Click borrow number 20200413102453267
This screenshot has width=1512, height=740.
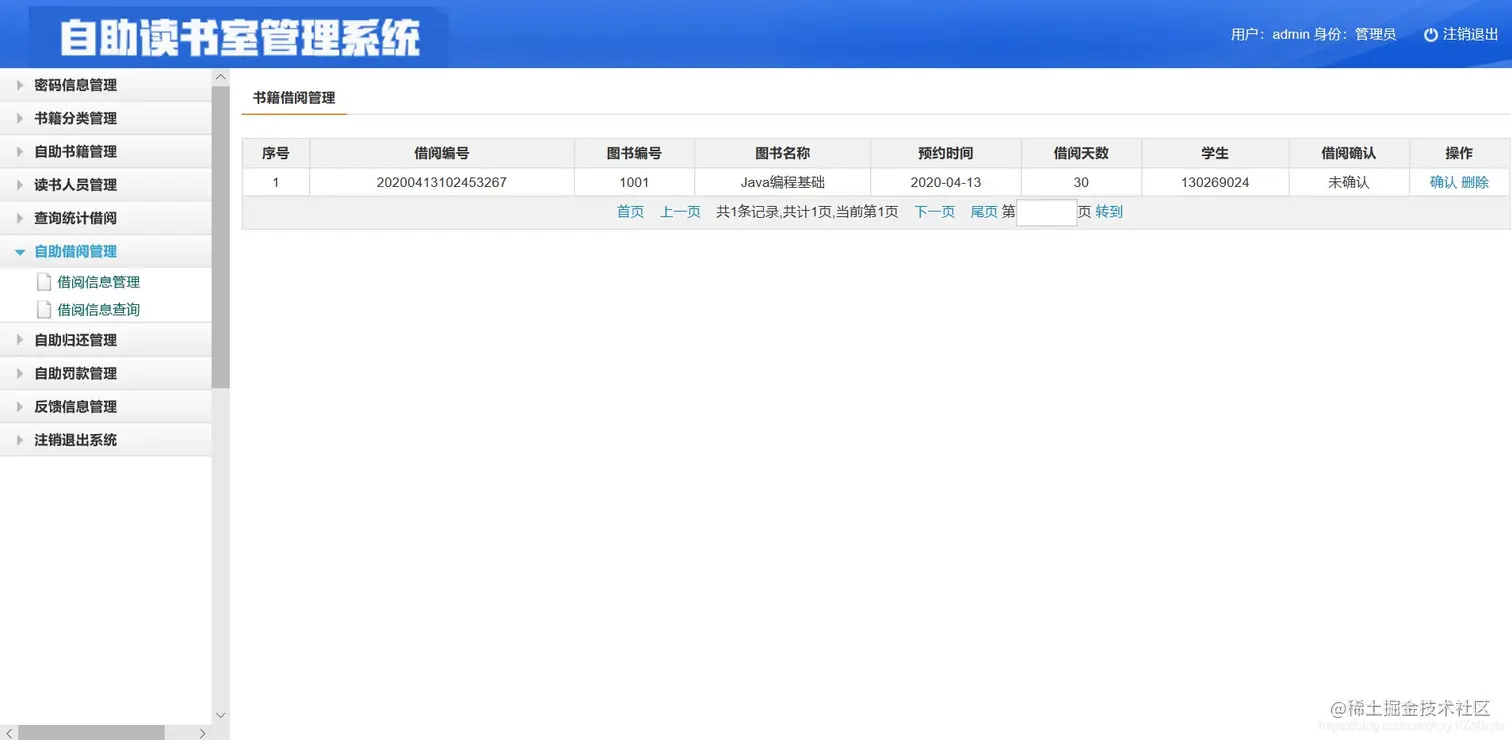(x=442, y=182)
